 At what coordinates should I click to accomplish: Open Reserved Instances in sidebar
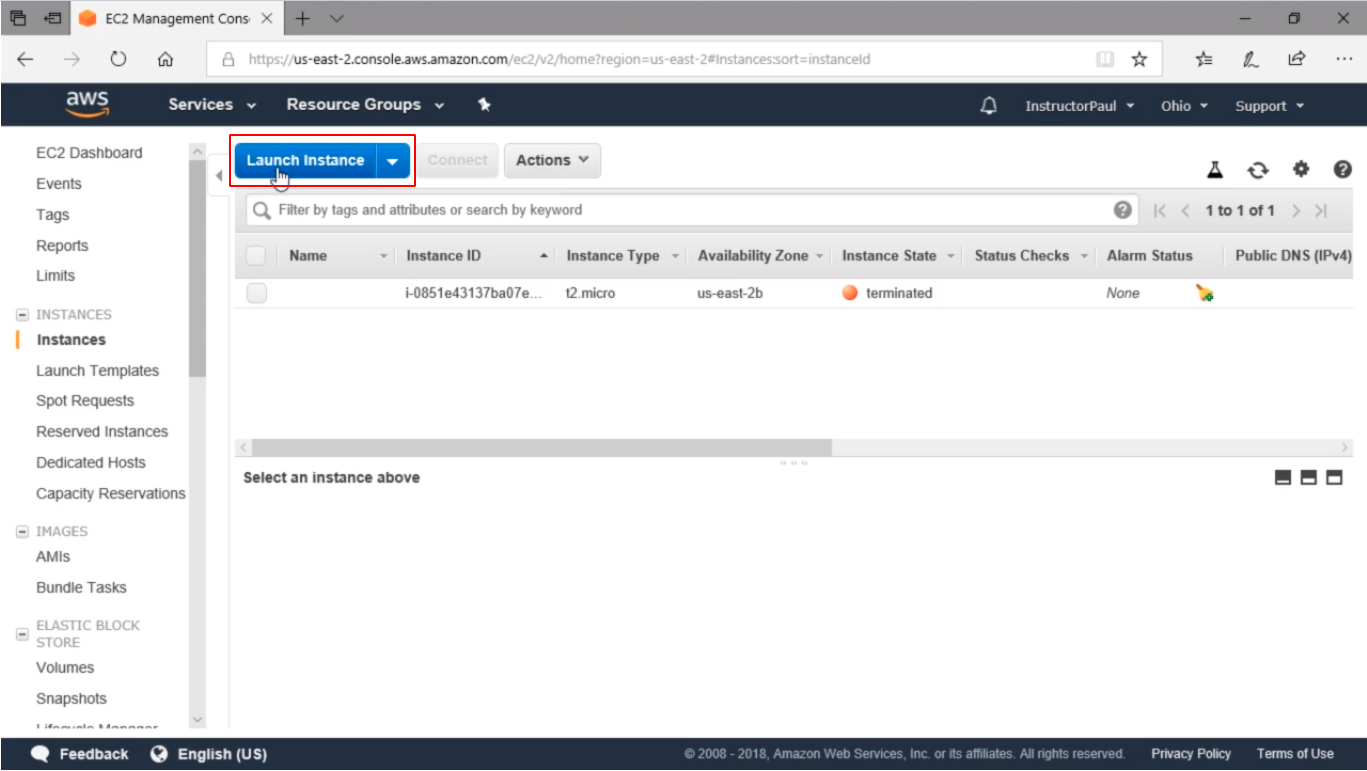click(x=102, y=432)
